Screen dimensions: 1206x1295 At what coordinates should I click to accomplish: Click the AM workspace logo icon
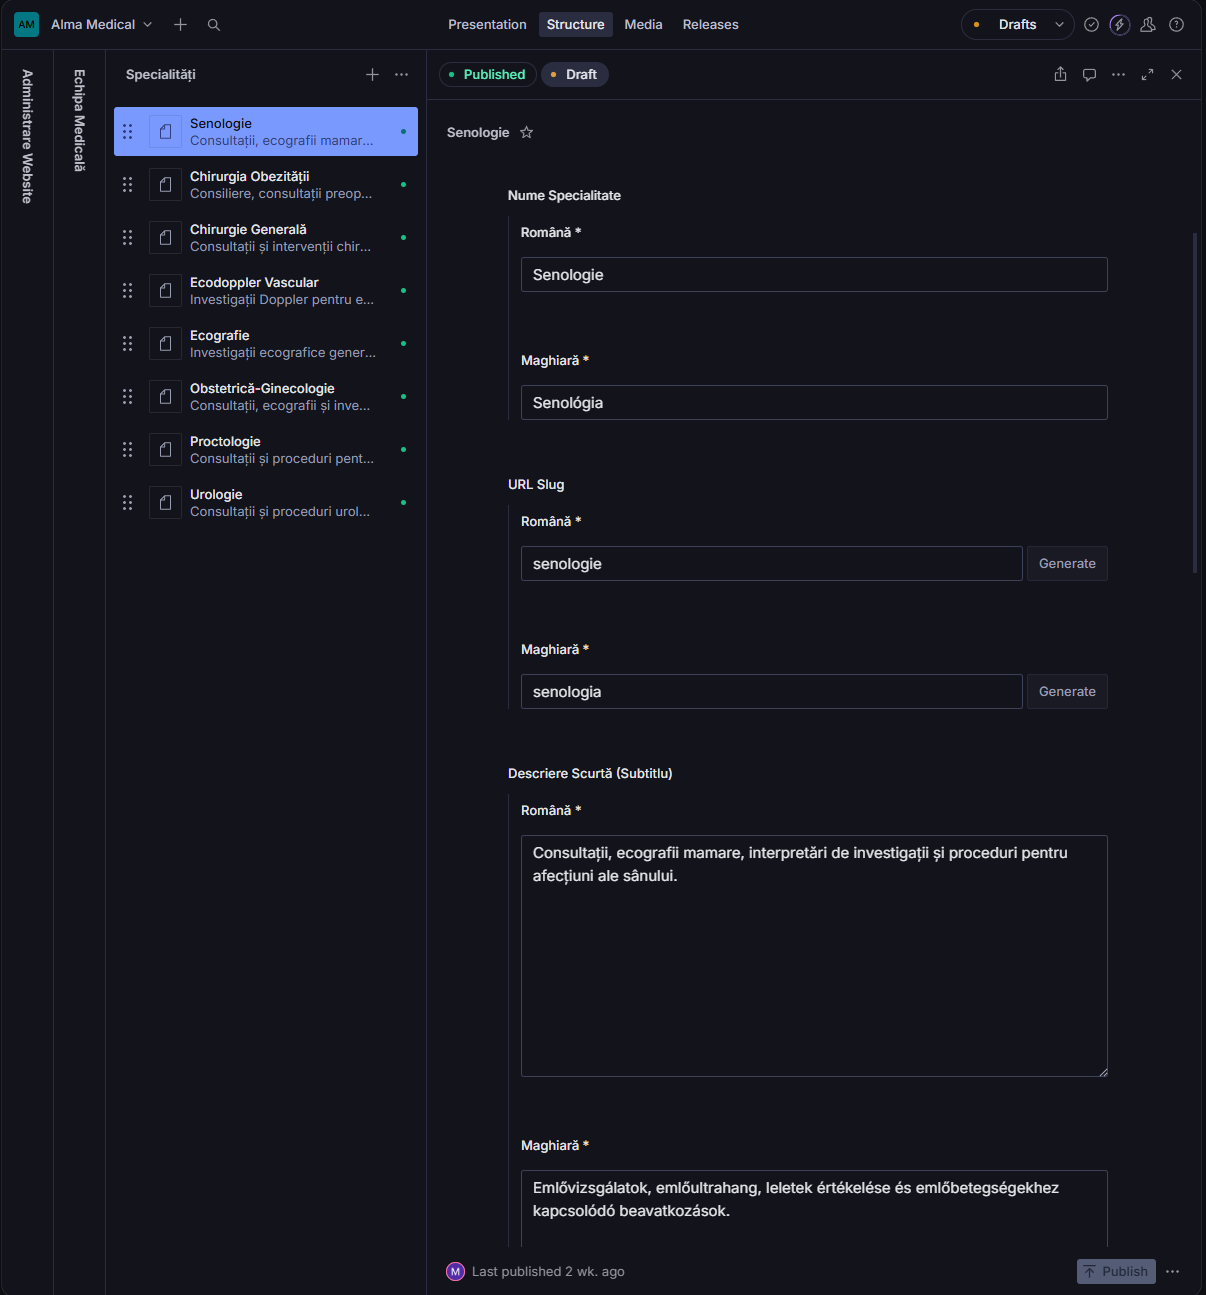point(26,24)
